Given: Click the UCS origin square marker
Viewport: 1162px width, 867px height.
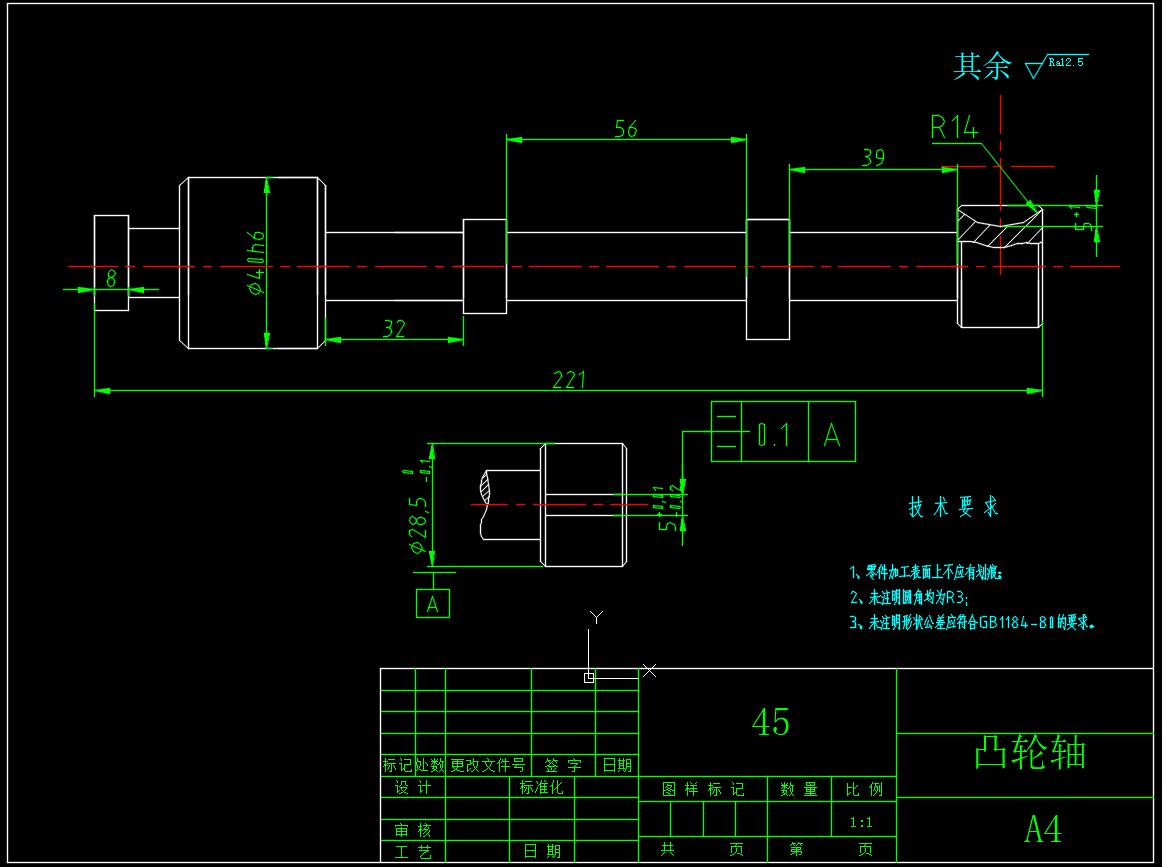Looking at the screenshot, I should point(589,677).
